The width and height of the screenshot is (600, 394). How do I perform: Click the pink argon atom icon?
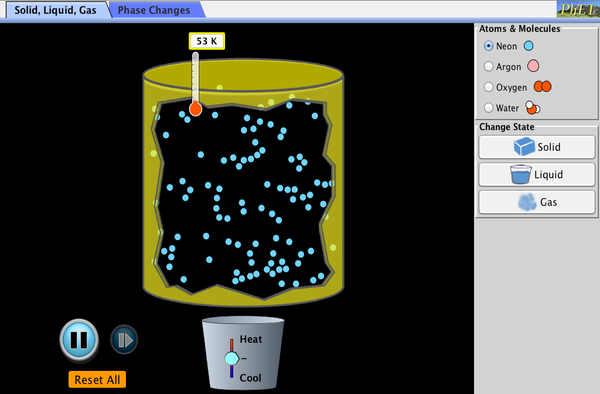point(533,66)
